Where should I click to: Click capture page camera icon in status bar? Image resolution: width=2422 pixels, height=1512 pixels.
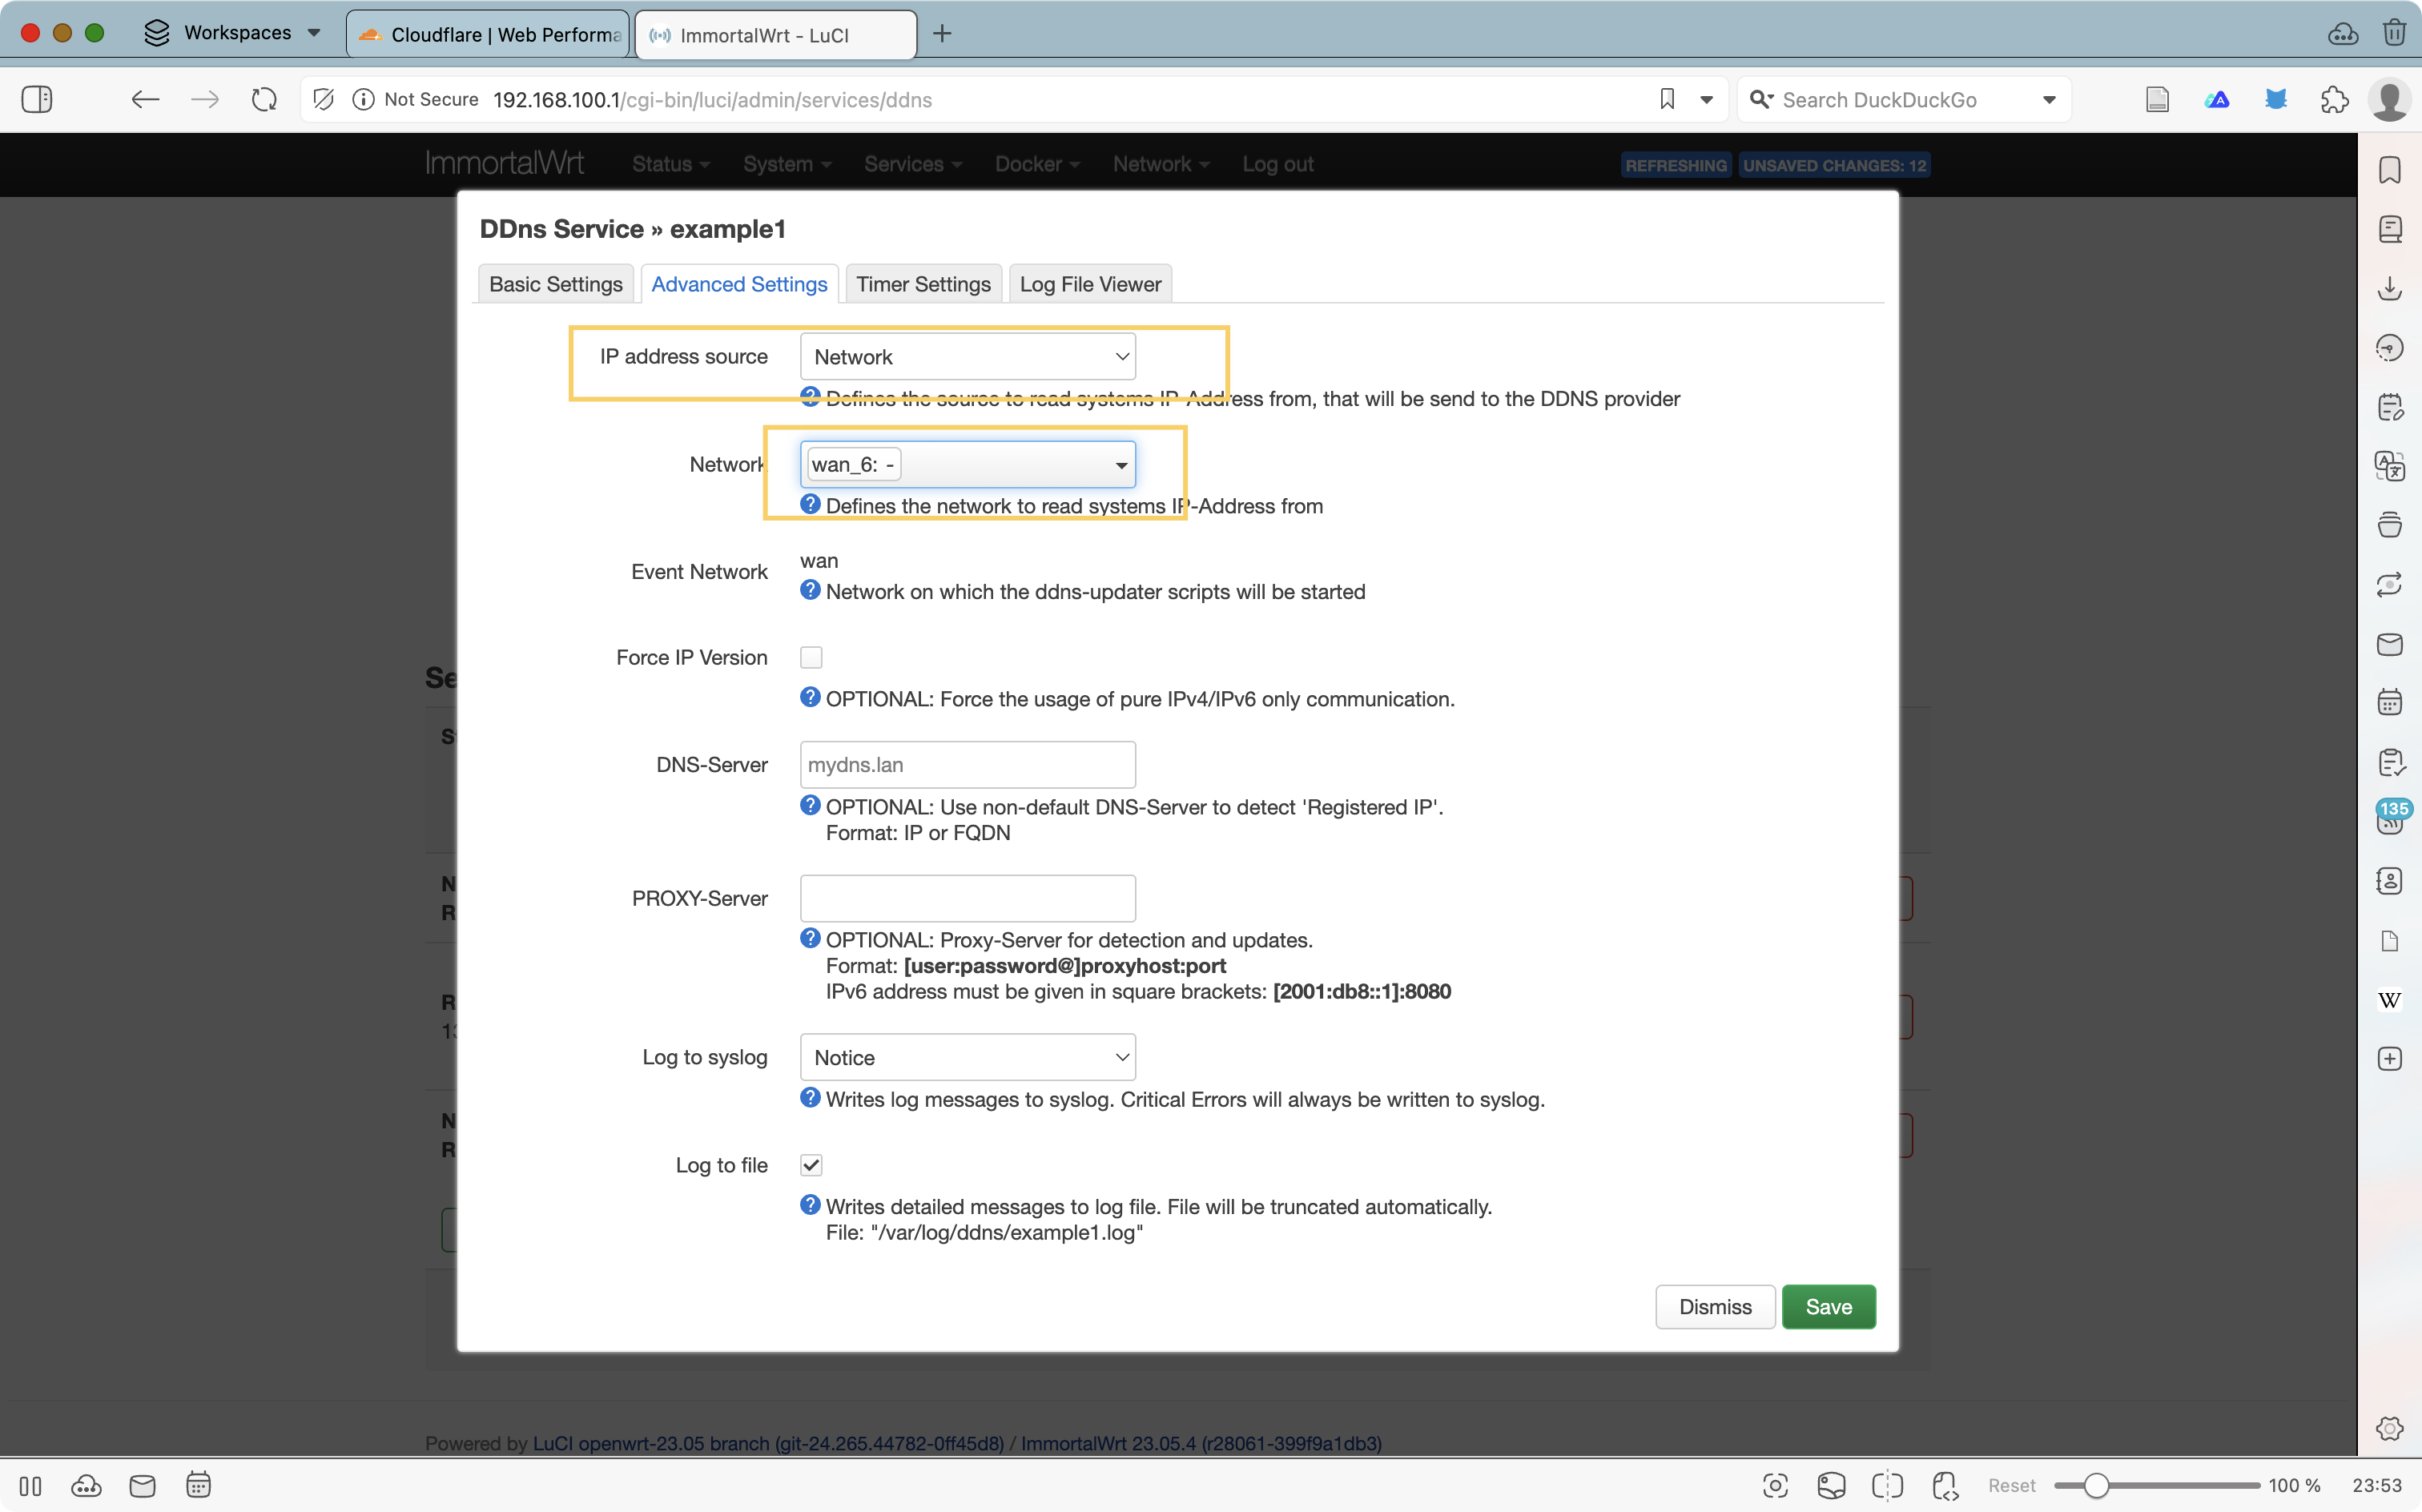[1775, 1486]
